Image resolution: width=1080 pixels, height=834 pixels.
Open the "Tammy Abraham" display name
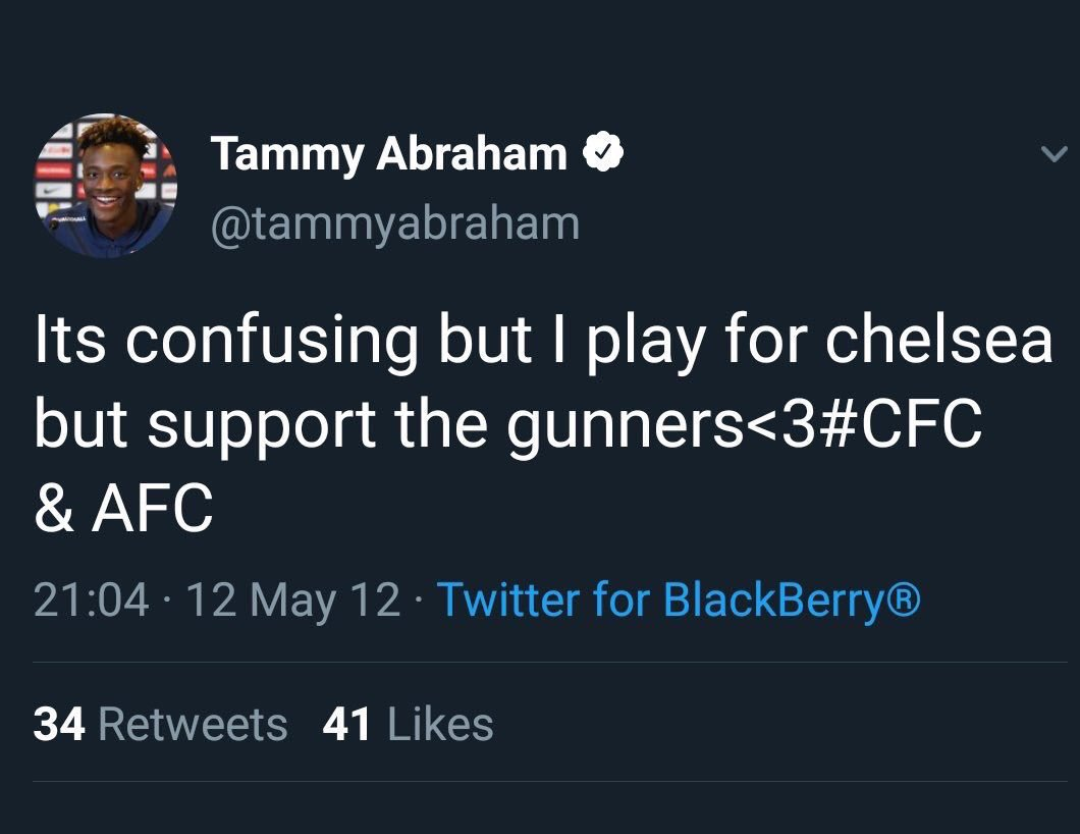(389, 154)
